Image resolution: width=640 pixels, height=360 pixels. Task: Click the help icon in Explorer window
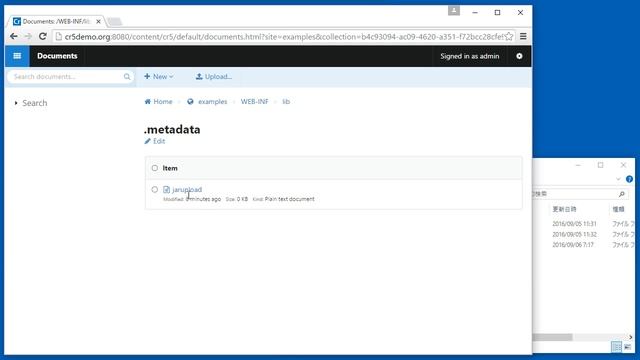click(x=629, y=179)
